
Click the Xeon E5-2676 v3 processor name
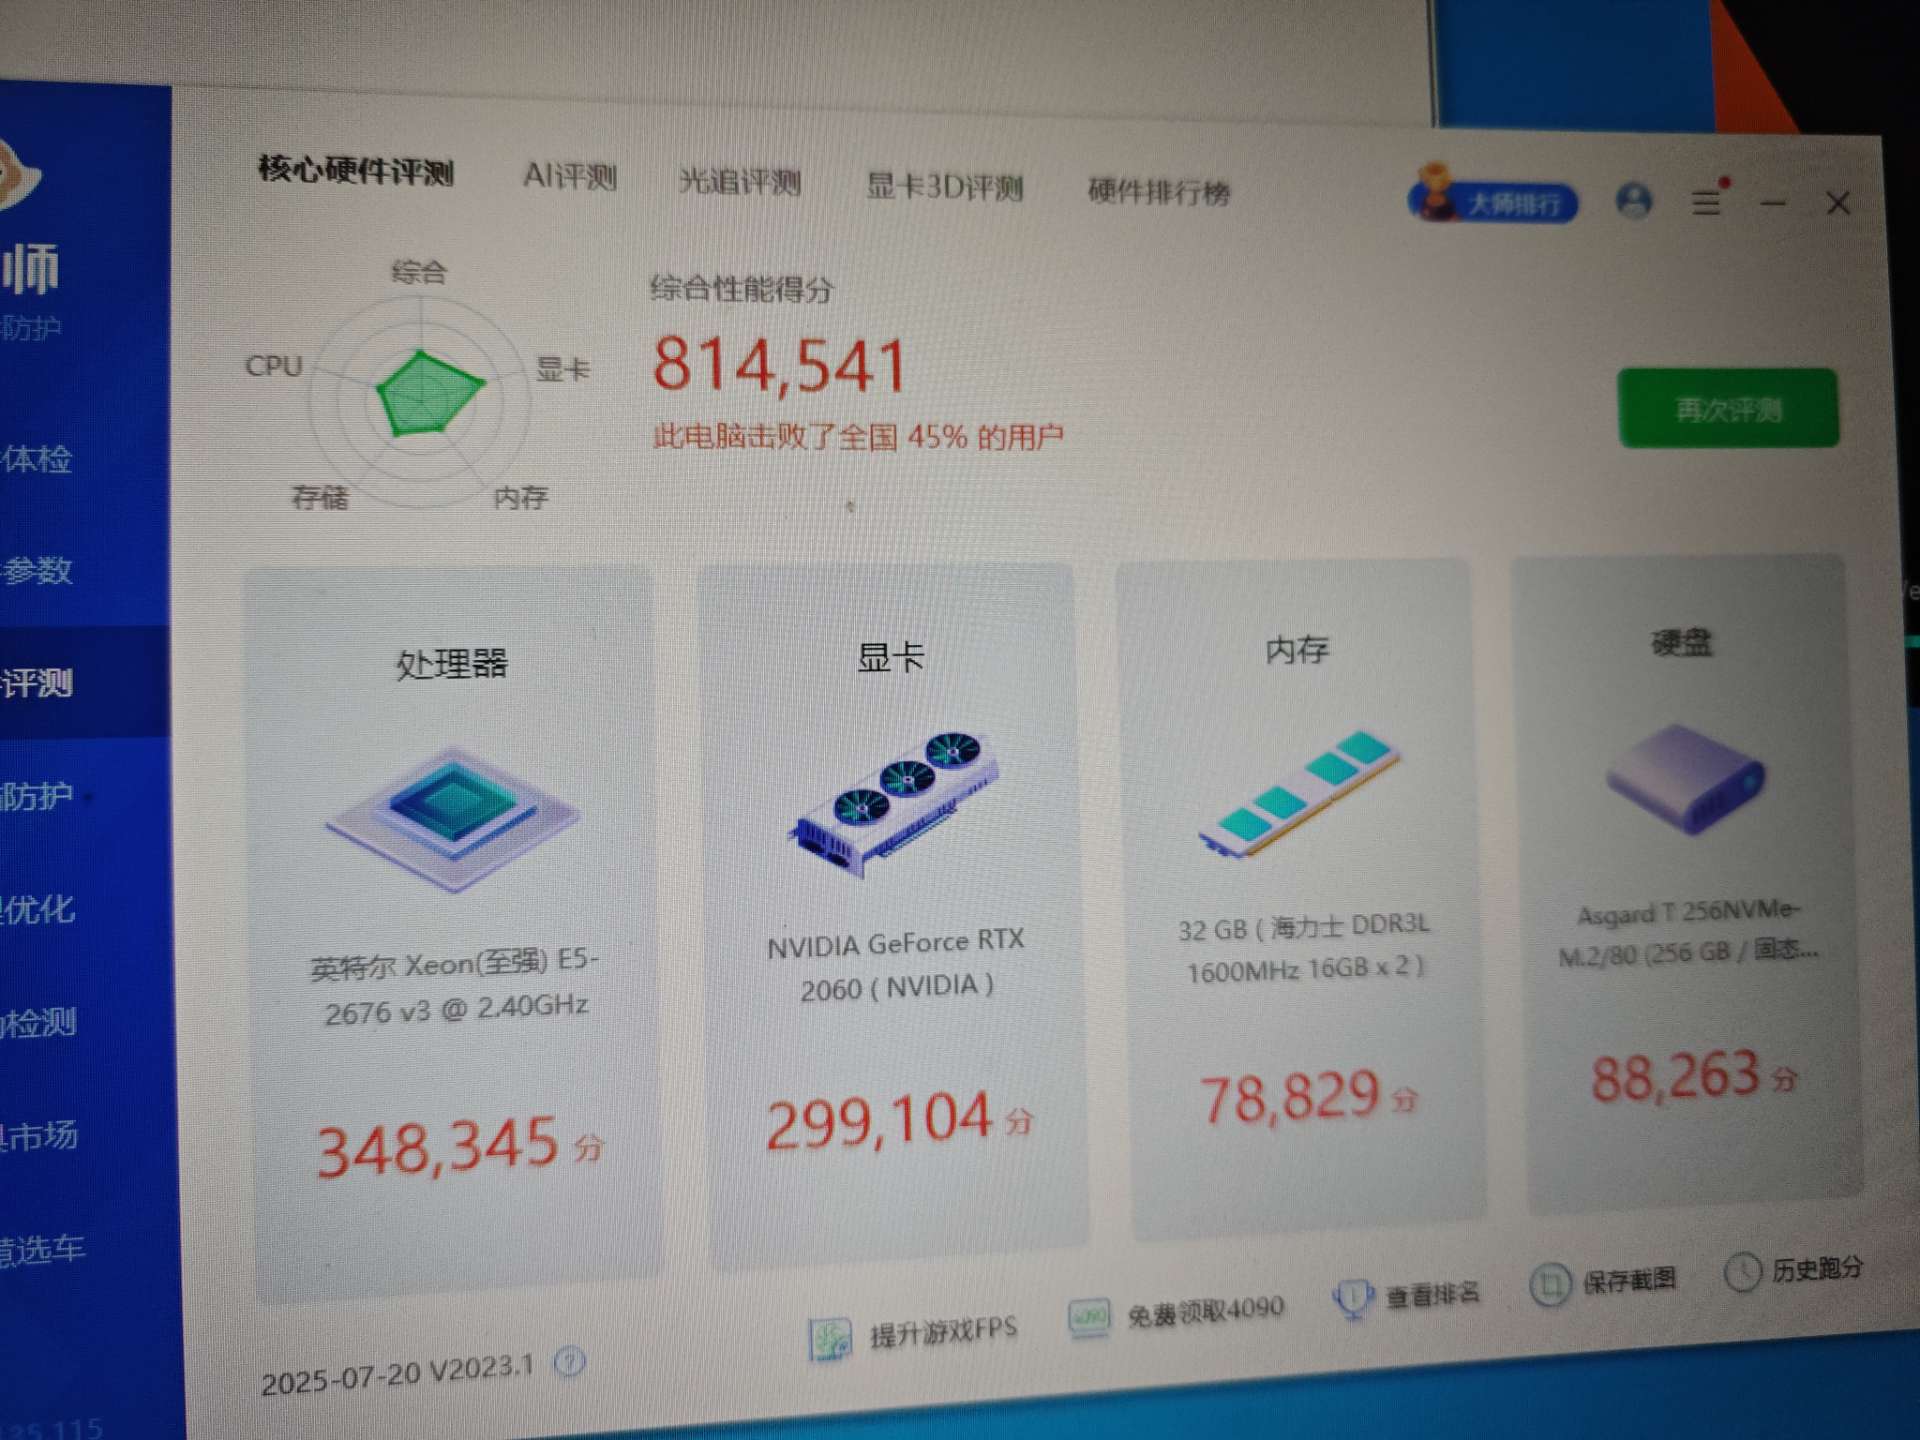455,987
